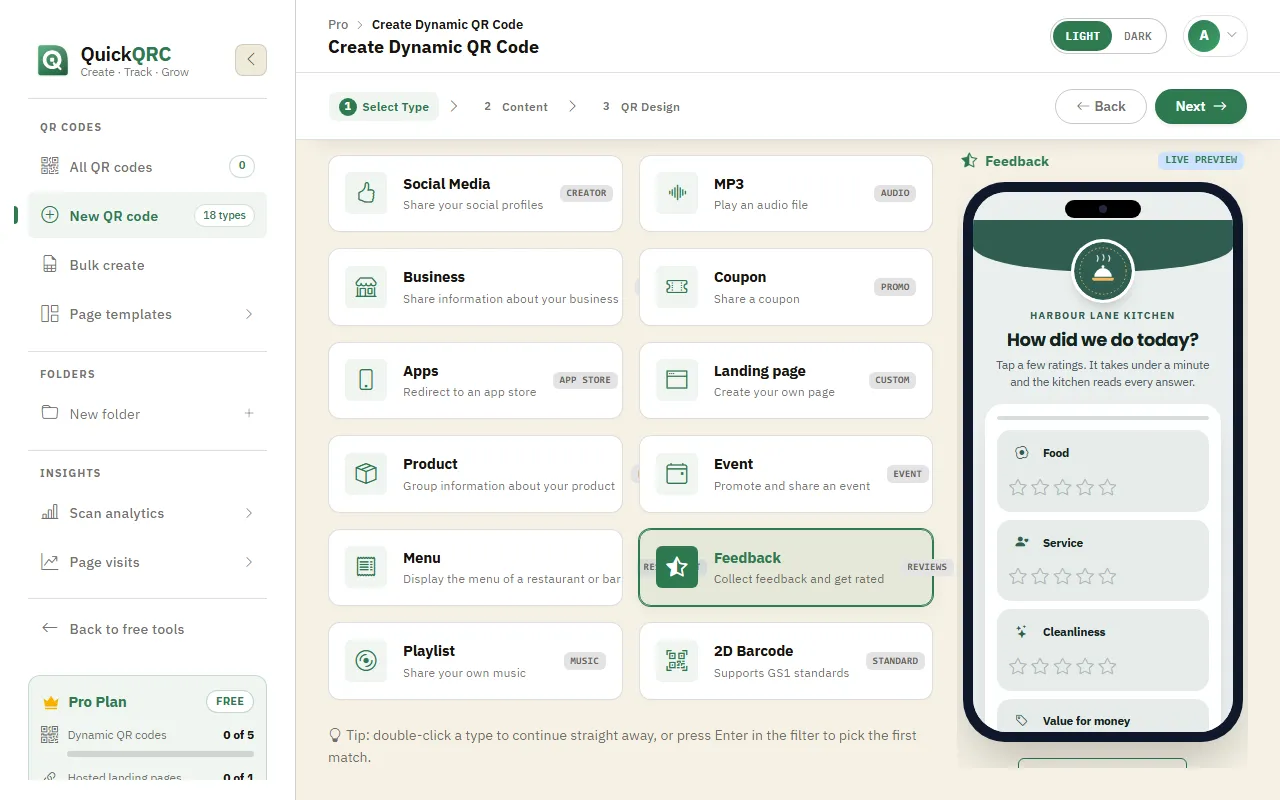Choose the Menu list icon
This screenshot has width=1280, height=800.
pyautogui.click(x=366, y=567)
